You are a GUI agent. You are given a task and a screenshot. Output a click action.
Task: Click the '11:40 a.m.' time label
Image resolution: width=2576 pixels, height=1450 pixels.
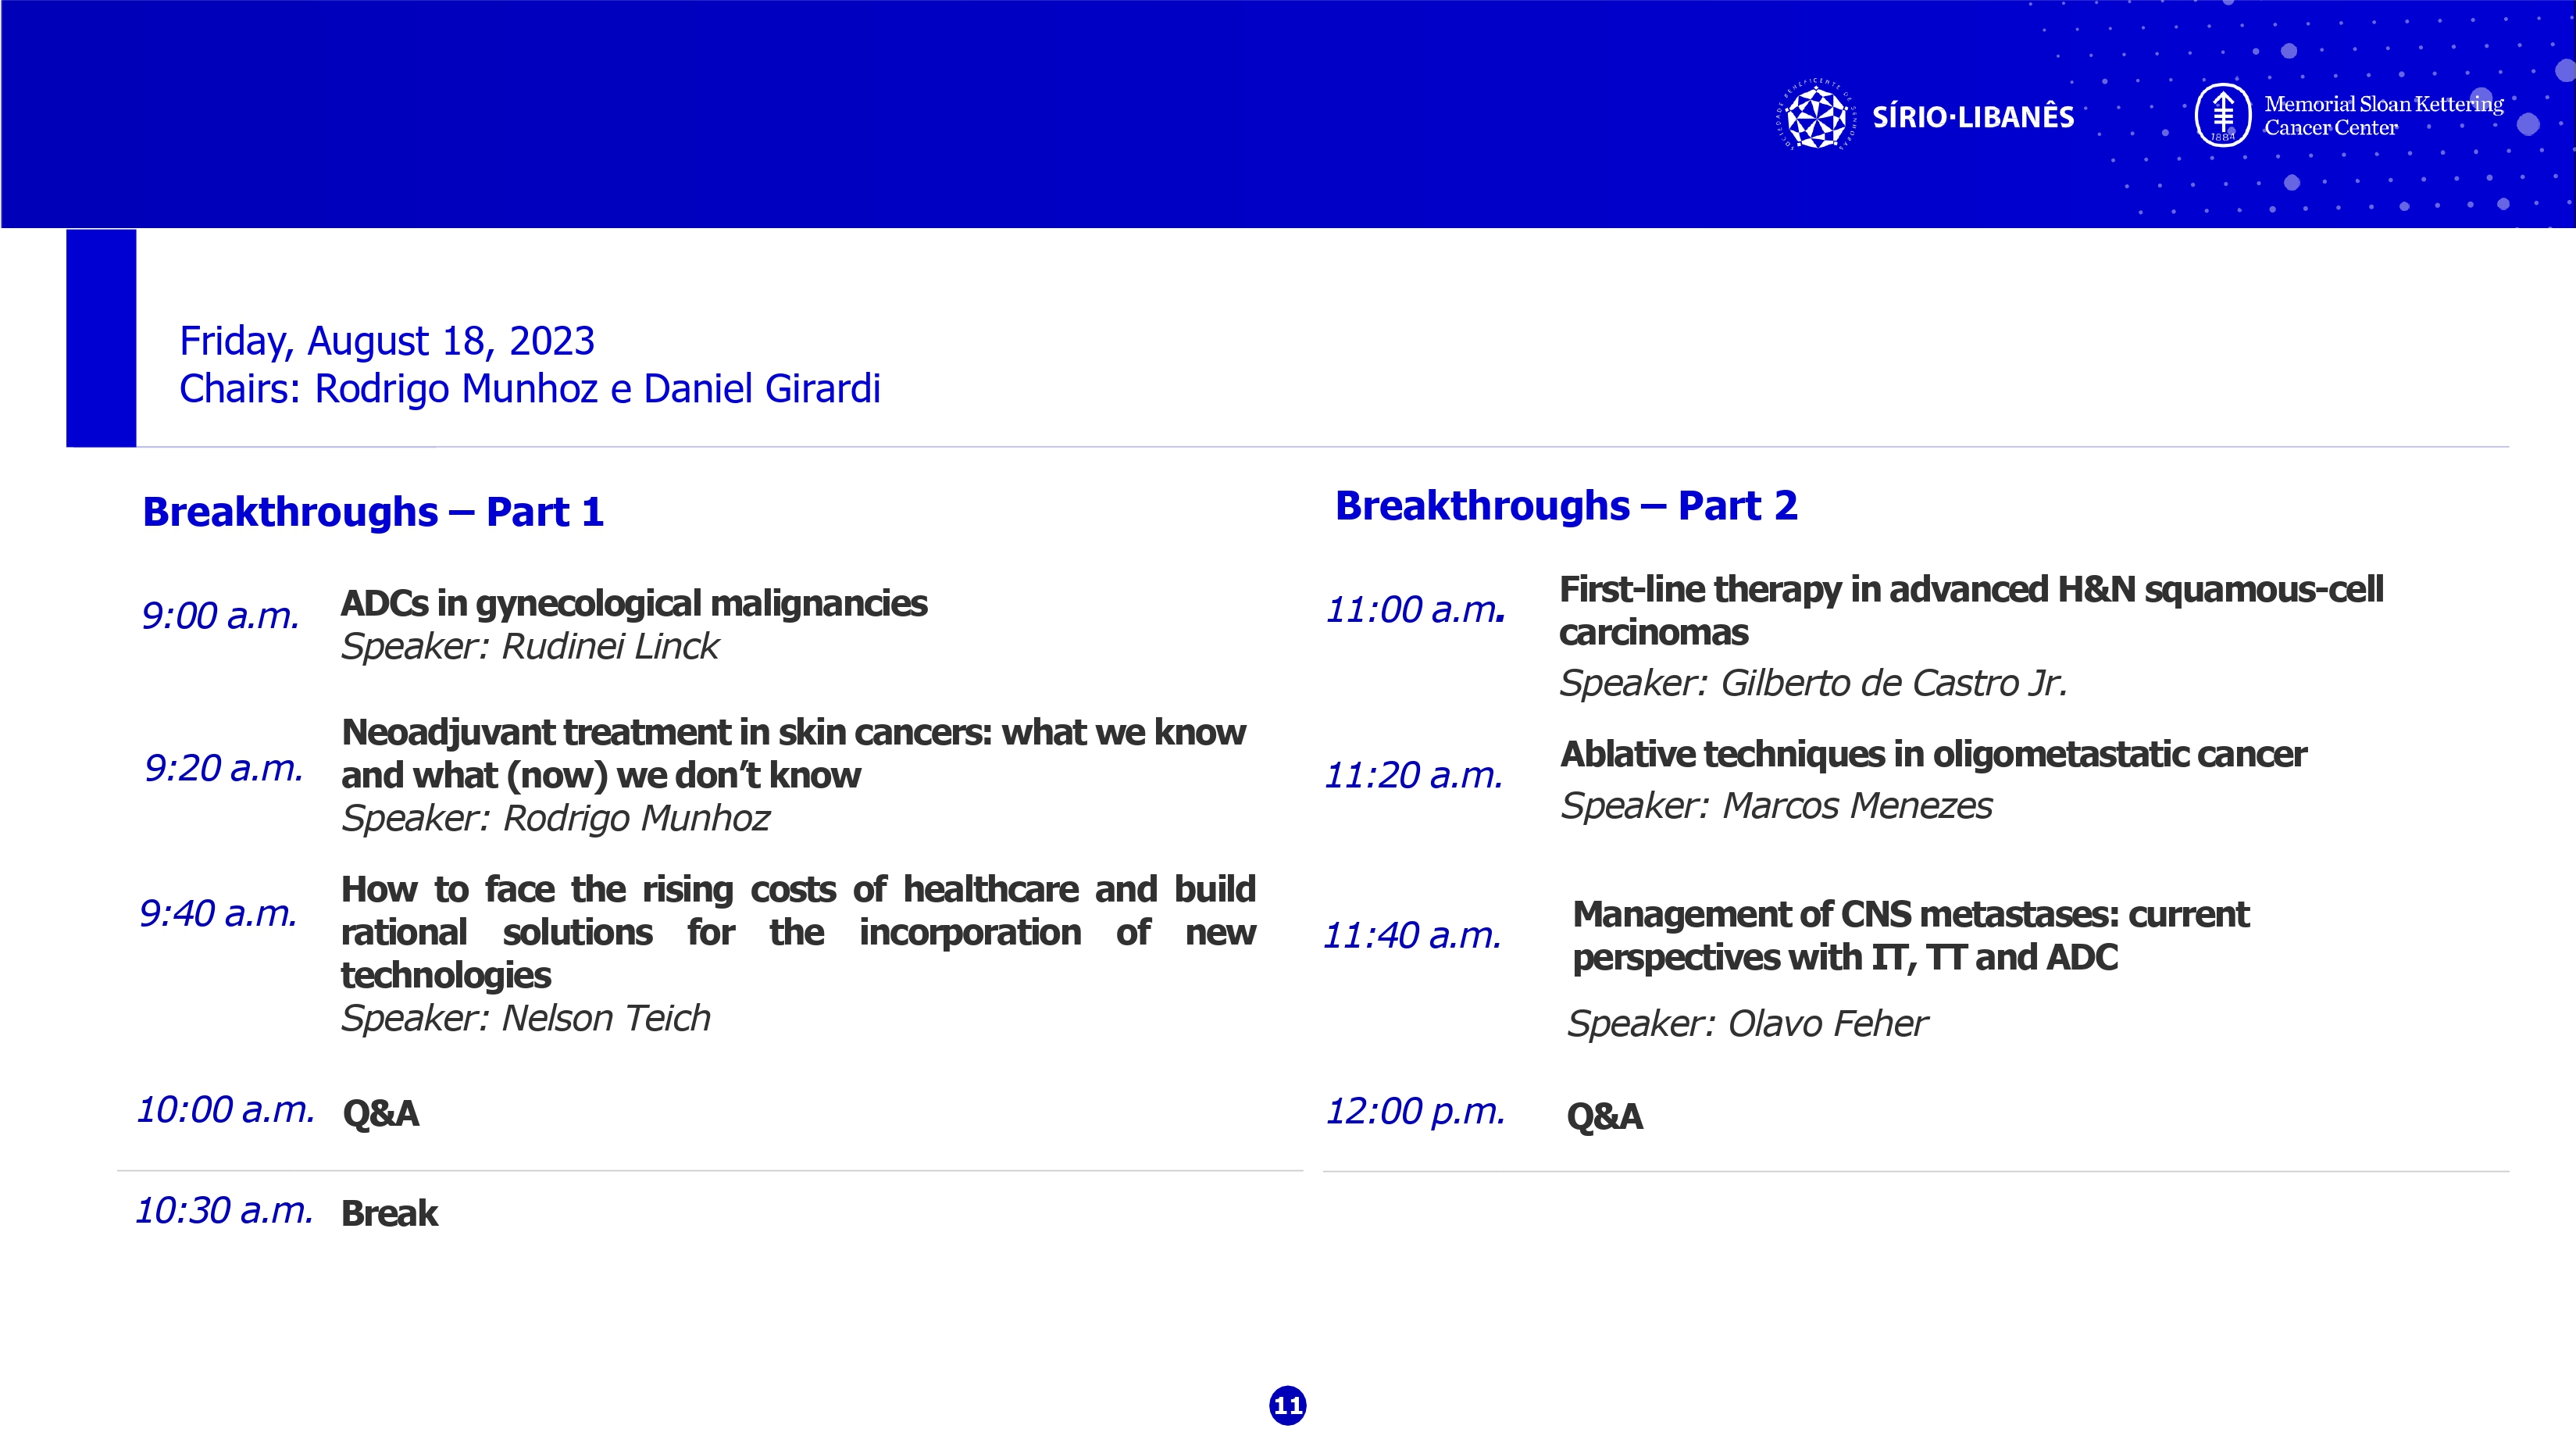1412,935
